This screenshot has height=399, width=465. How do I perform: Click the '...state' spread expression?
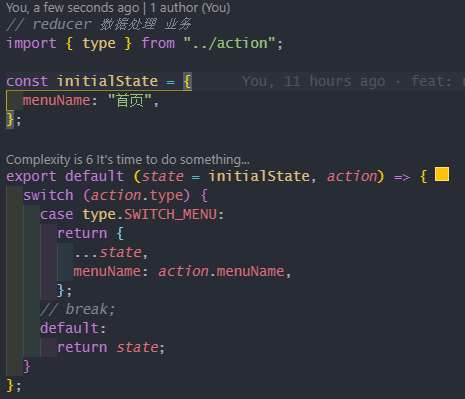[x=108, y=252]
